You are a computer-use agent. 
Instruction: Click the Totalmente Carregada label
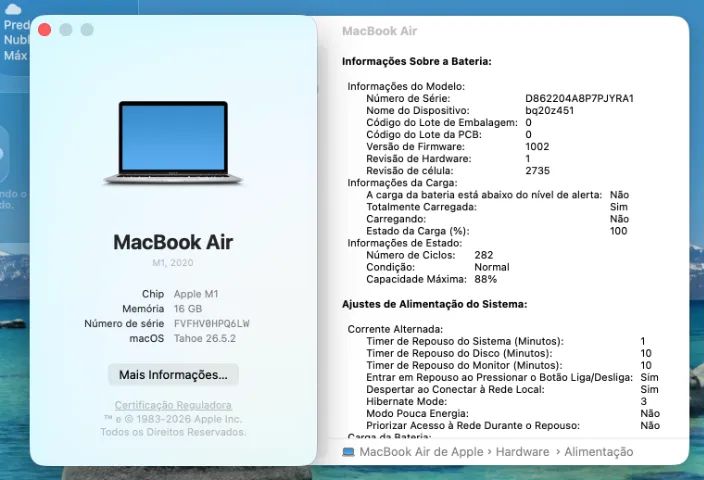[x=421, y=207]
